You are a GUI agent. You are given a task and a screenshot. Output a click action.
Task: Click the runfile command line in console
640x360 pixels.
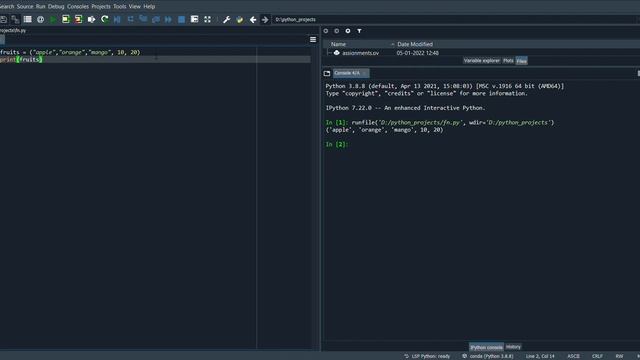440,122
